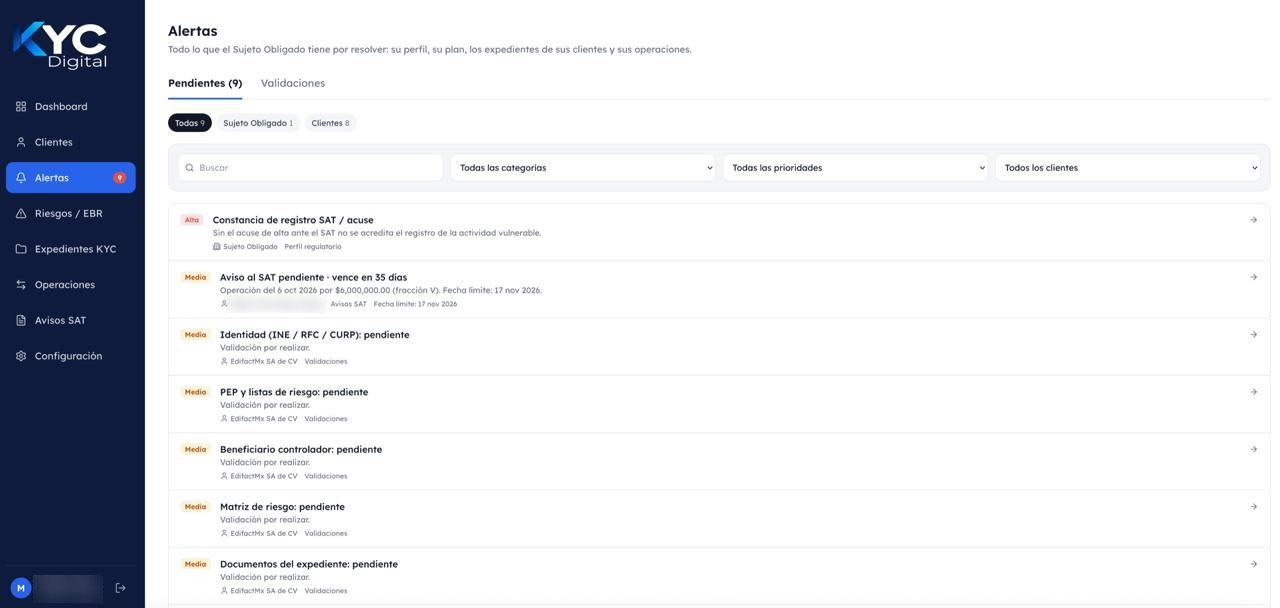Click the user avatar M circle
Image resolution: width=1280 pixels, height=608 pixels.
coord(21,588)
